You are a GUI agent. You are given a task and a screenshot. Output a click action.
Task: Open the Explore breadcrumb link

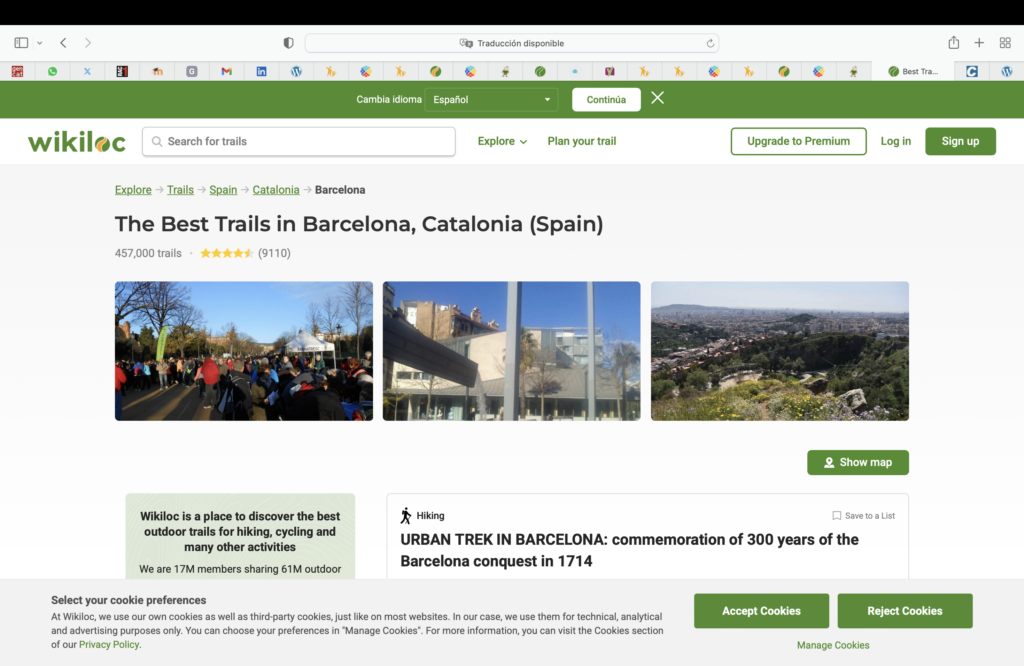pyautogui.click(x=133, y=190)
